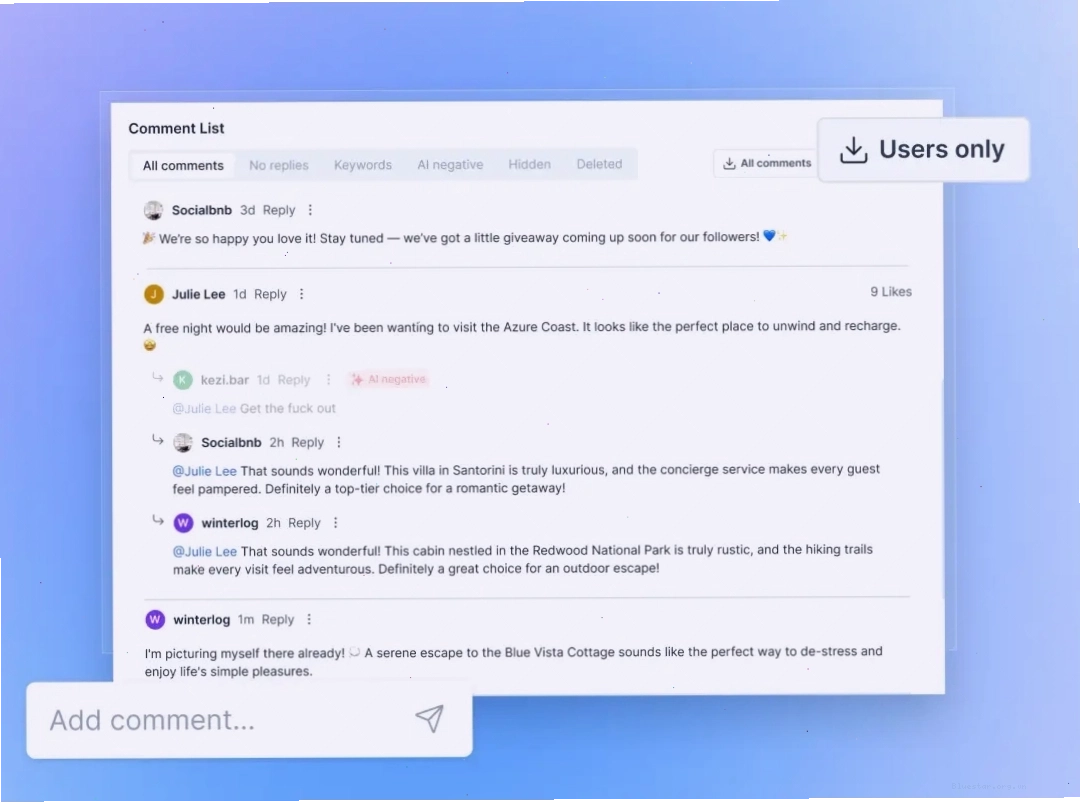
Task: Choose the Users only download option
Action: (x=923, y=149)
